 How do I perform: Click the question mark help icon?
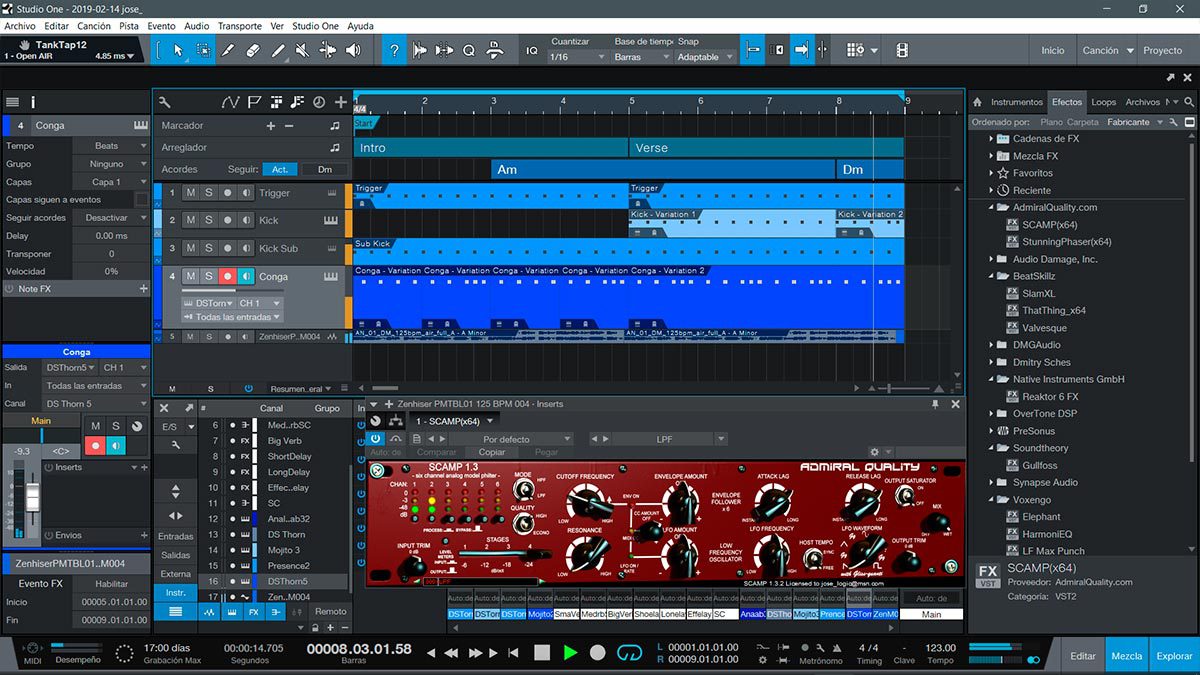[x=395, y=50]
